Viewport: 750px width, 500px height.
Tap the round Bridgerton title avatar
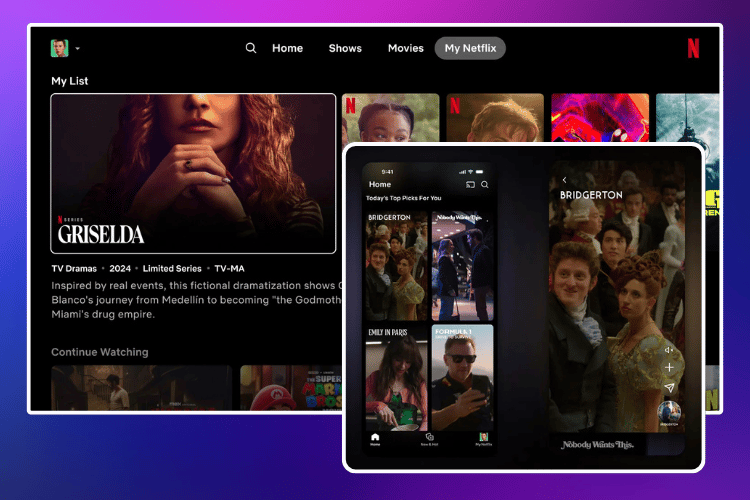pos(669,412)
